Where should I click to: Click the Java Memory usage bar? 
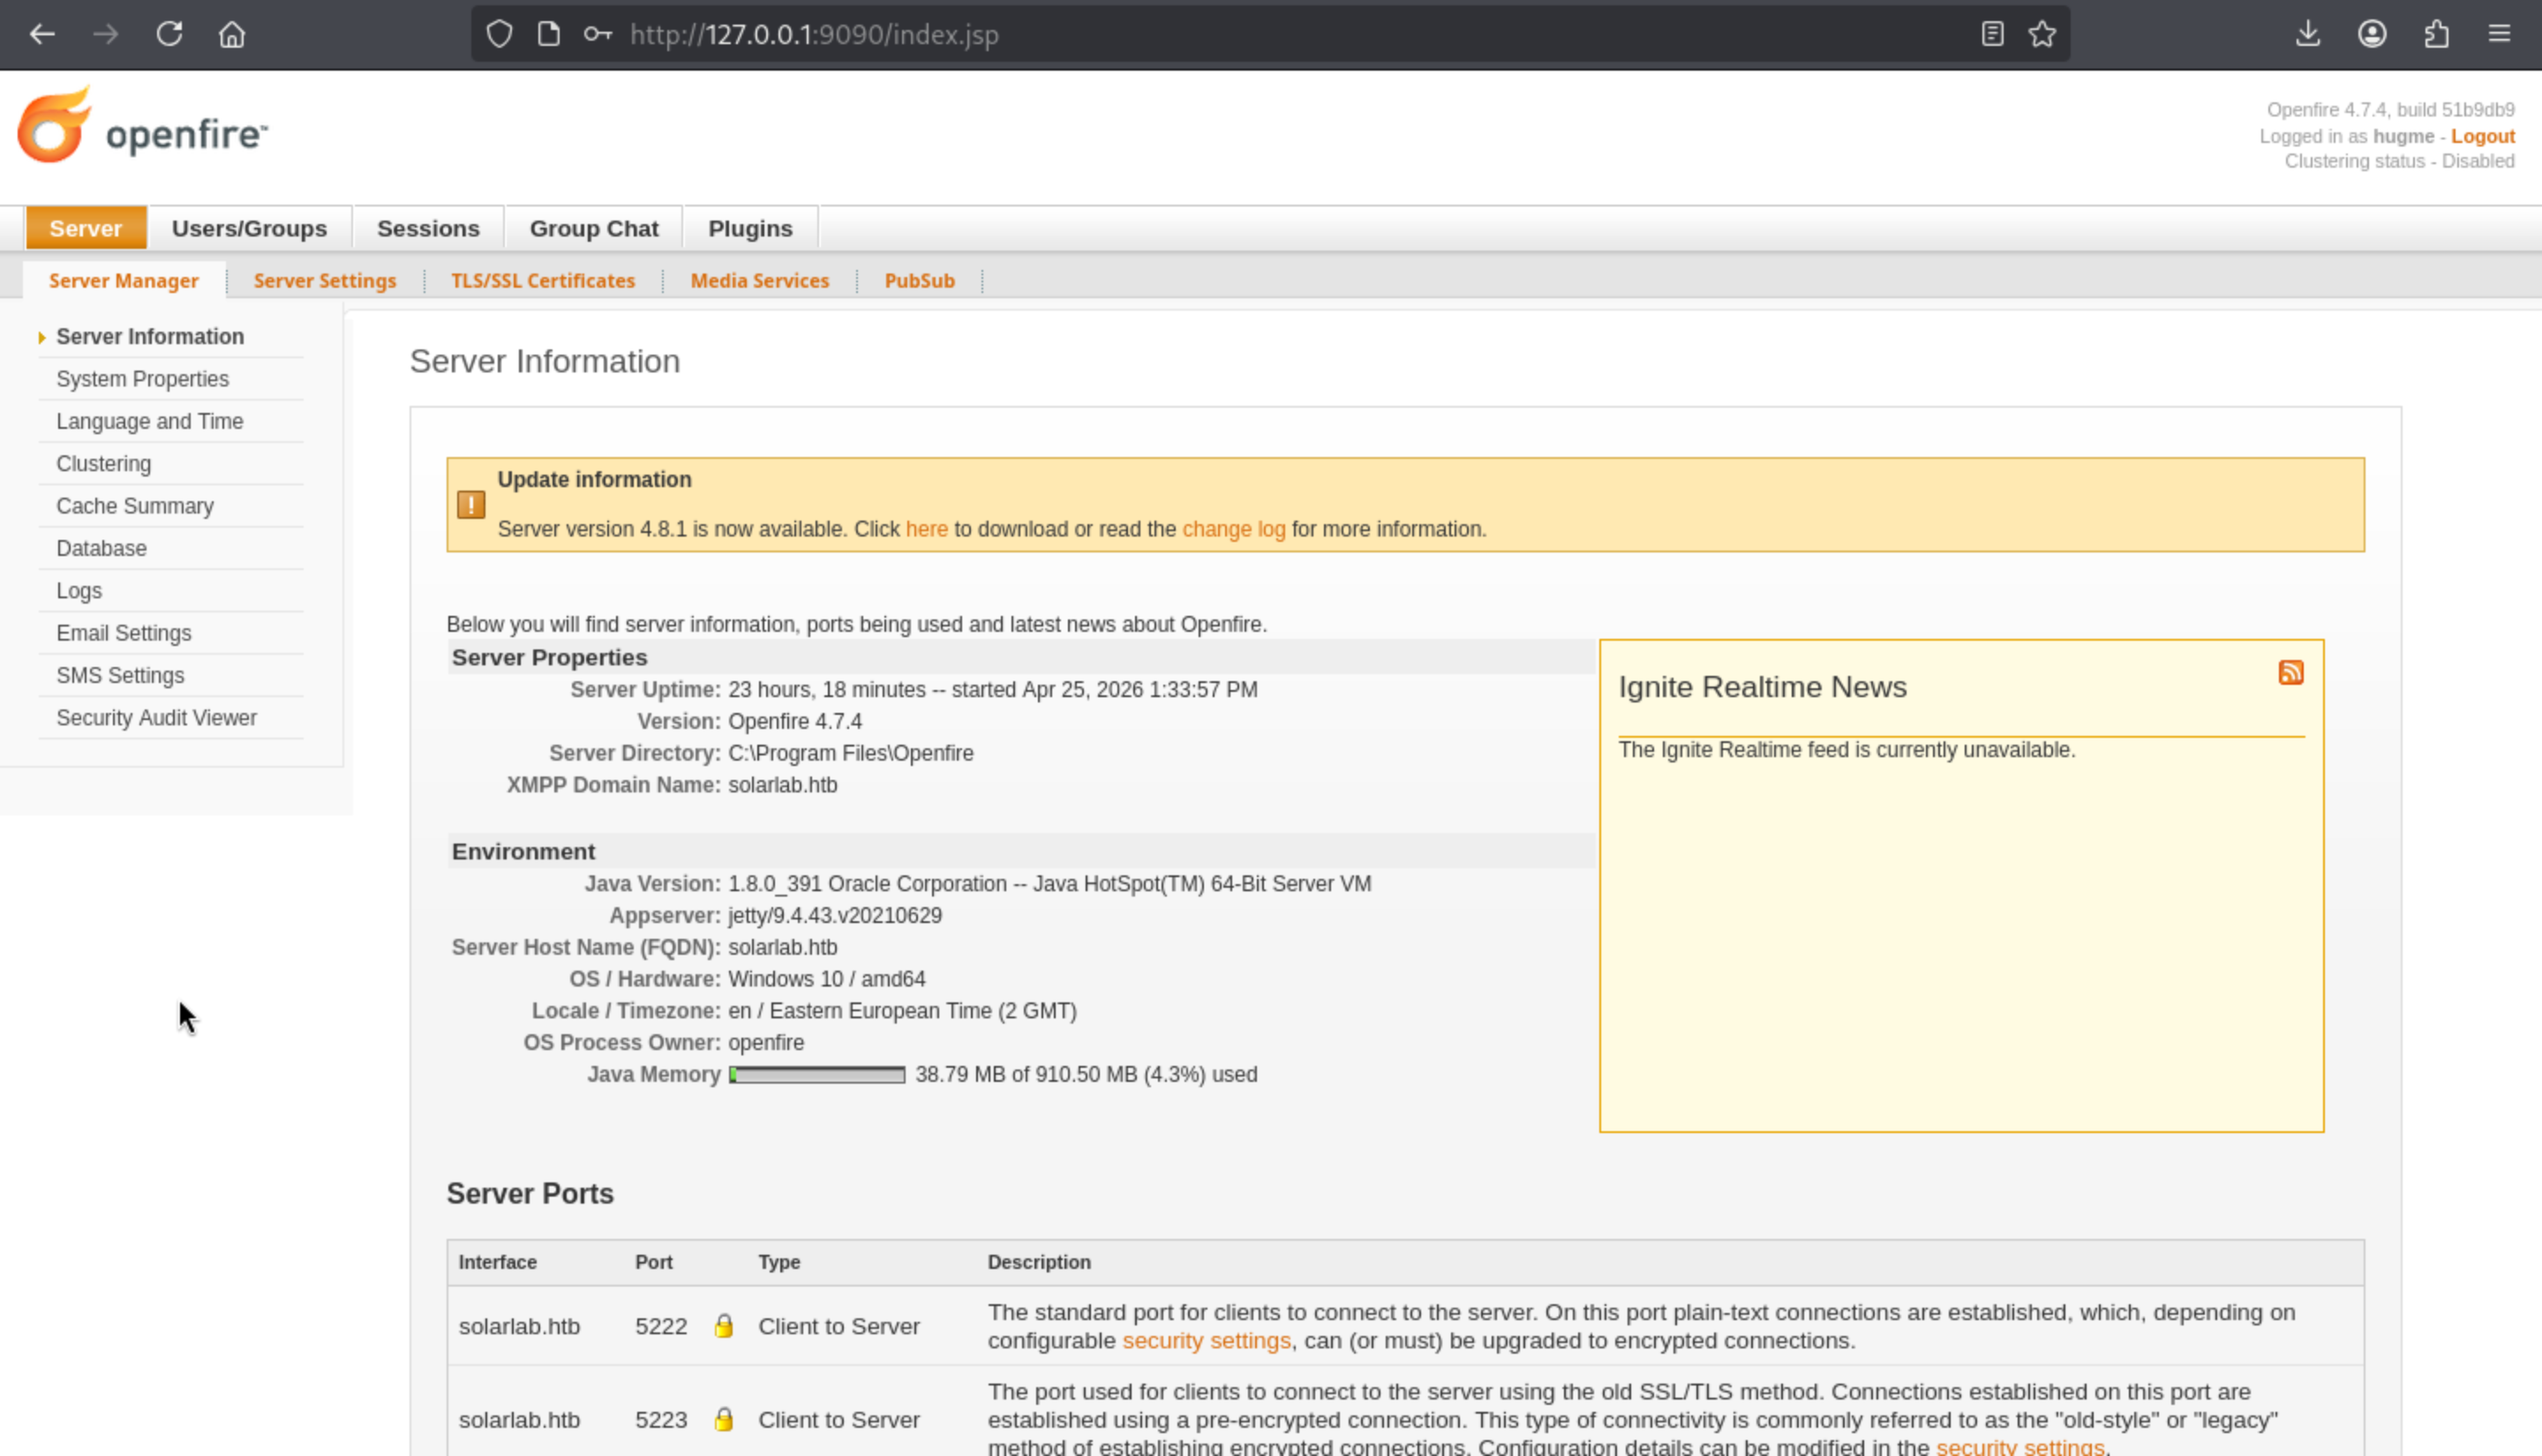(817, 1075)
